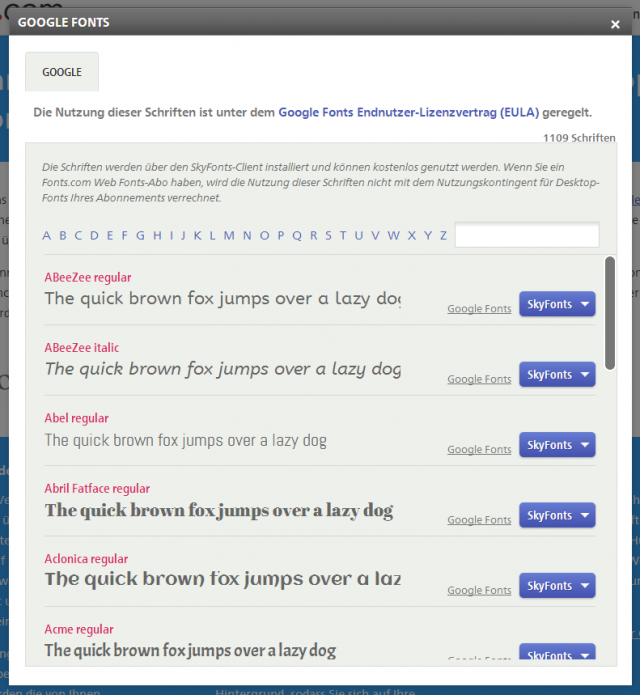The image size is (640, 695).
Task: Click the '1109 Schriften' count text
Action: click(x=579, y=138)
